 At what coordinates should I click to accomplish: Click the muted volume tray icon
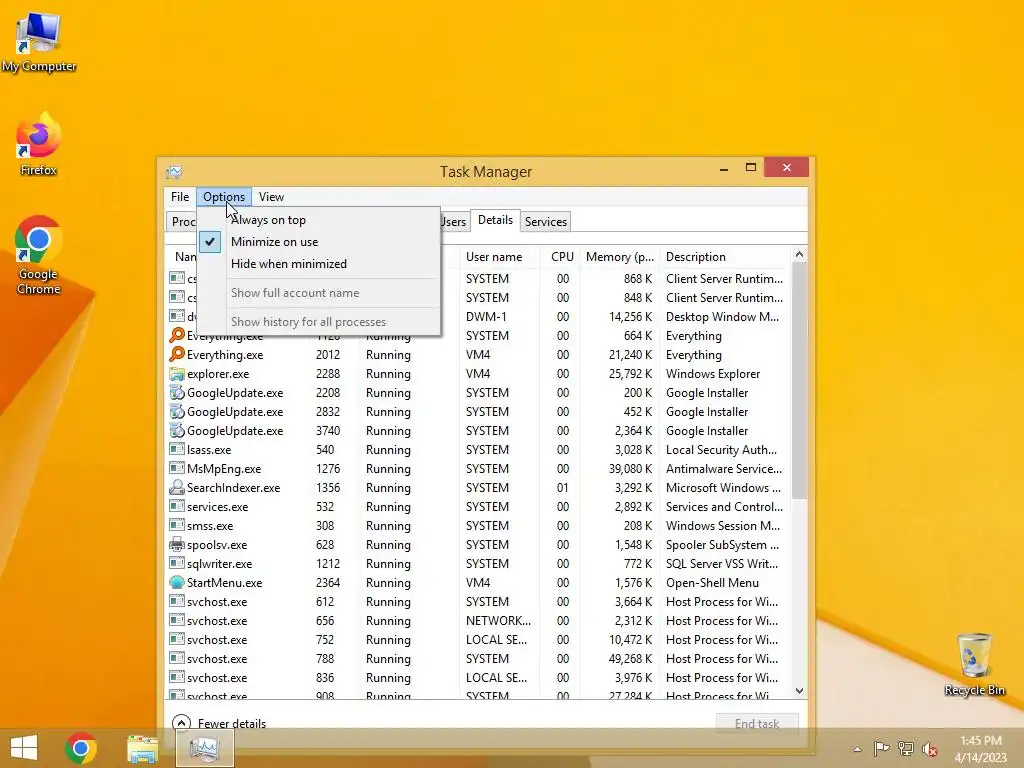(930, 748)
